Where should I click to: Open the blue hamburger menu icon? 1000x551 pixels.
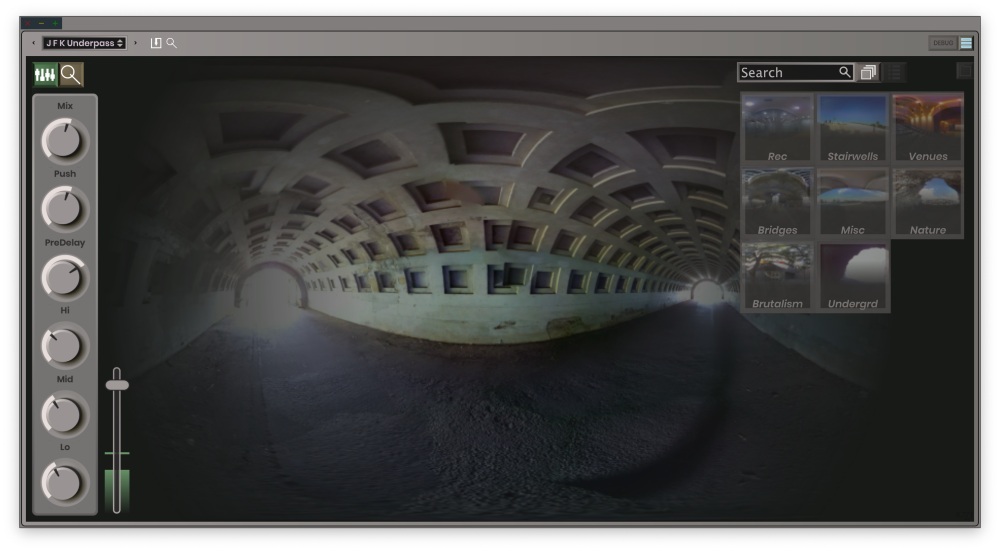[966, 43]
